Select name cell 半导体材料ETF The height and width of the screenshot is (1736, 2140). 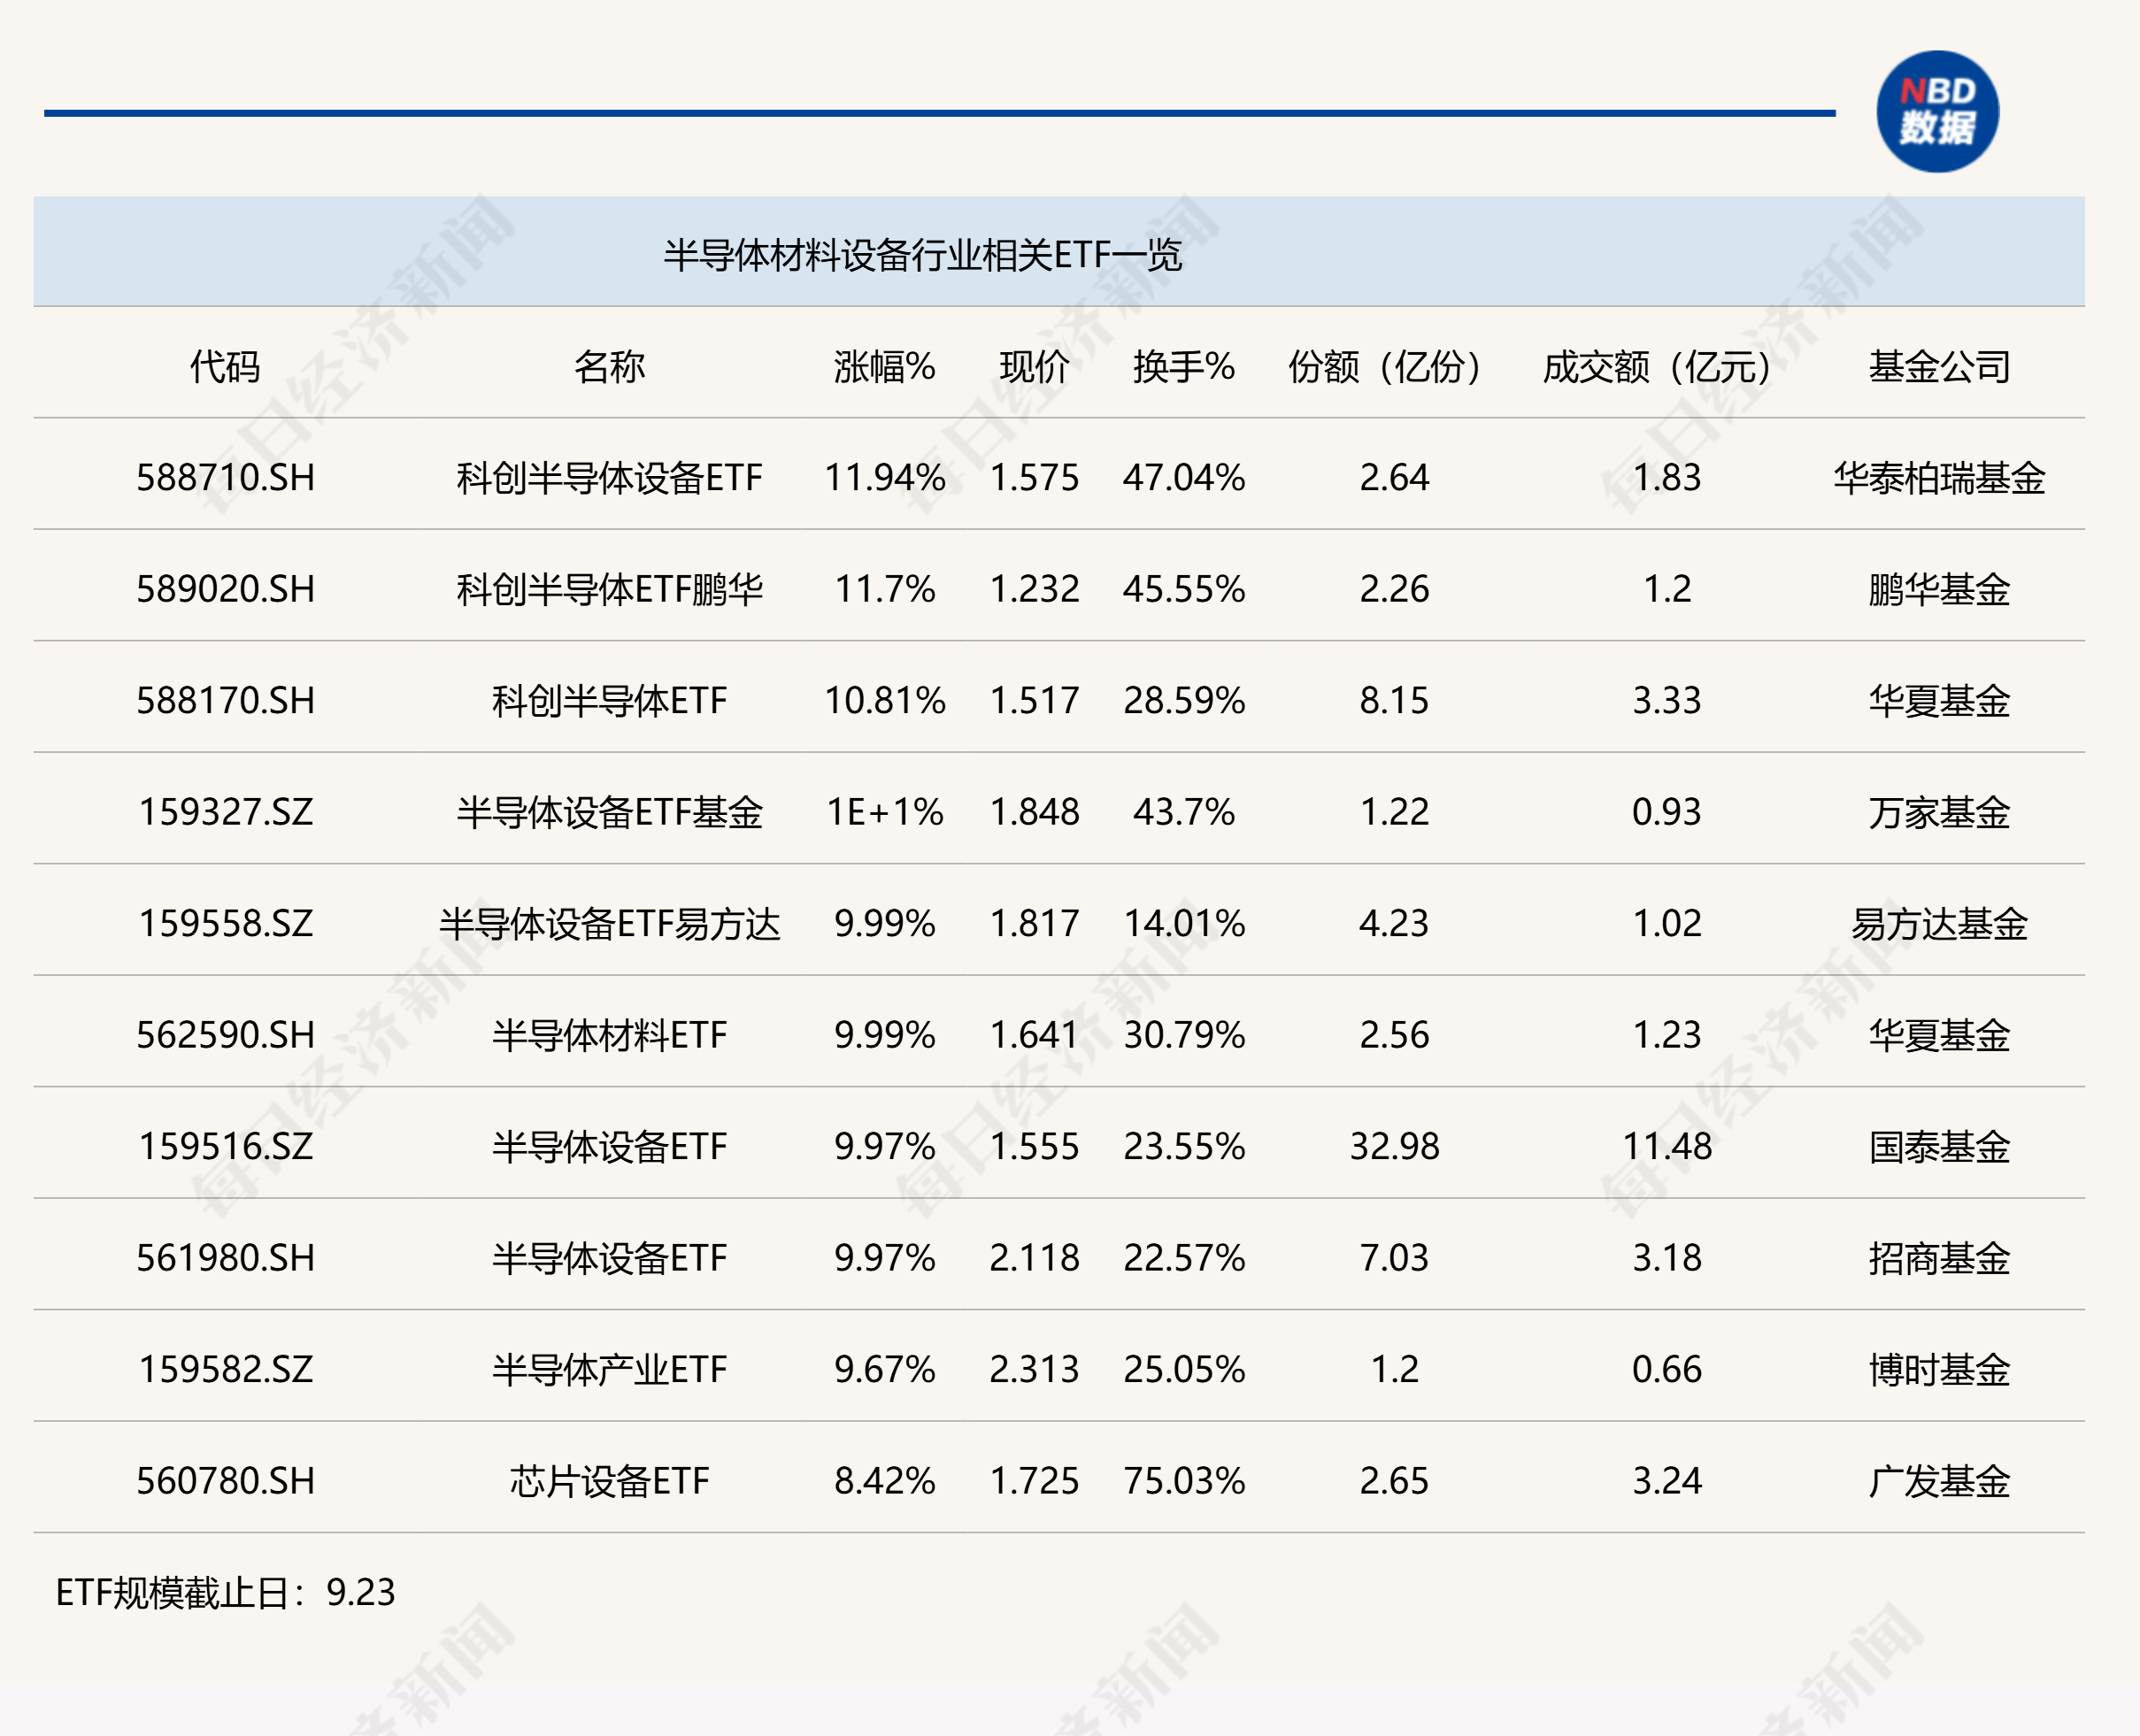click(x=609, y=1035)
